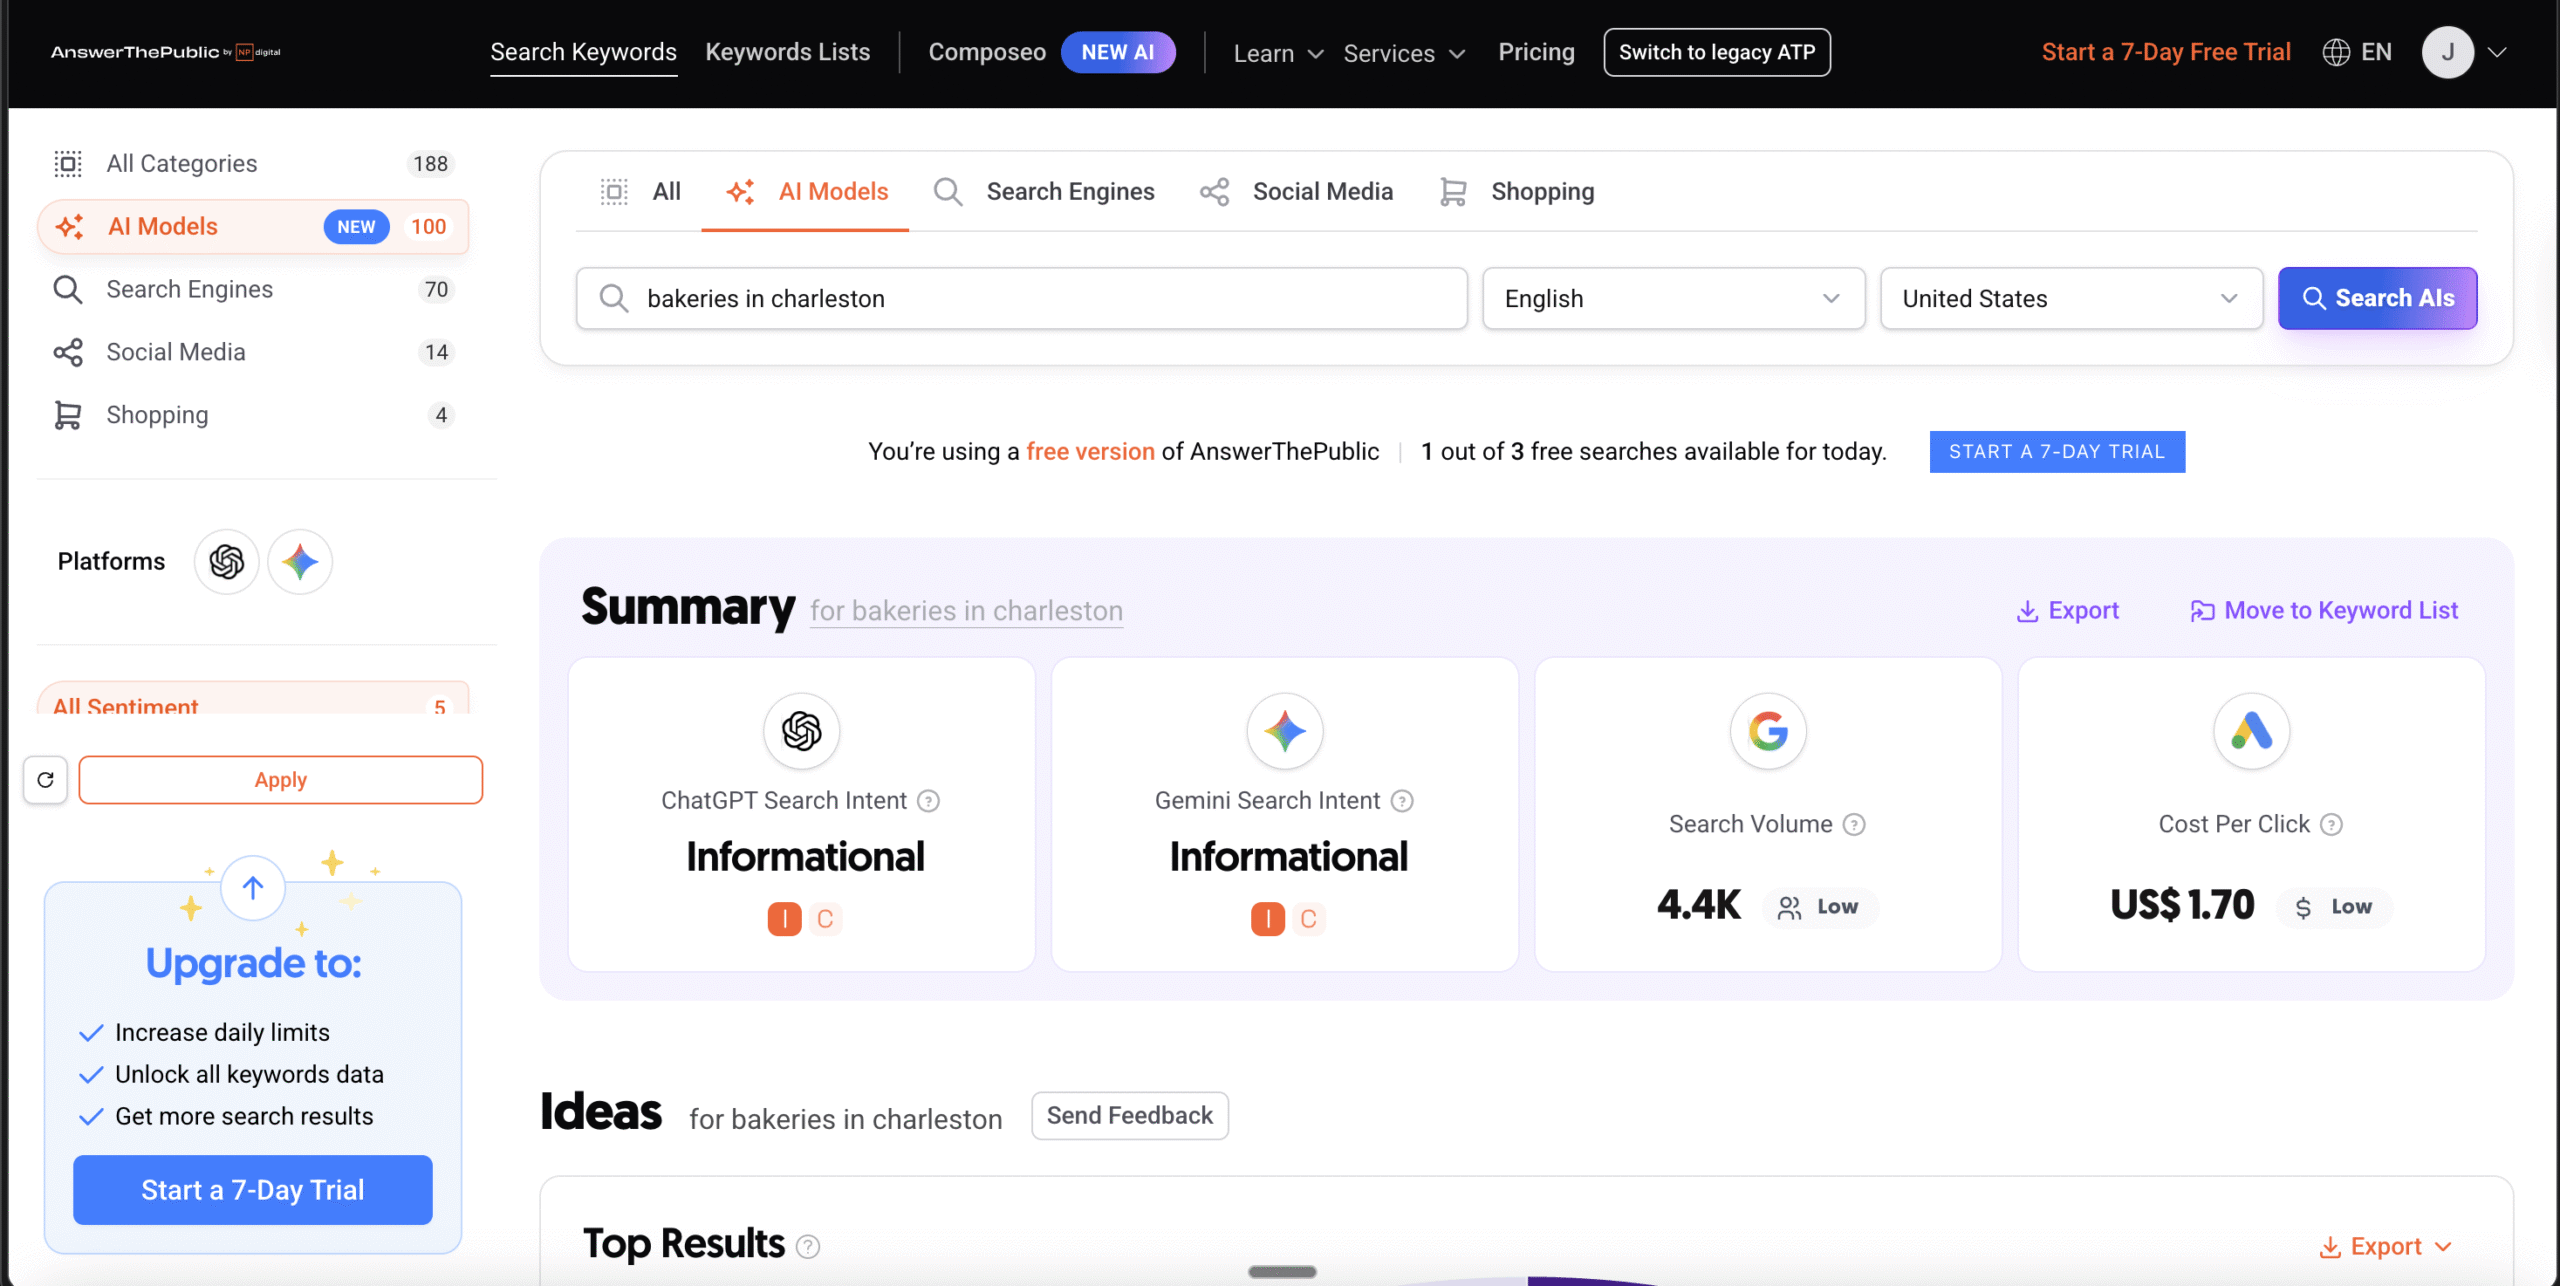Click the free version link
This screenshot has width=2560, height=1286.
(x=1090, y=452)
